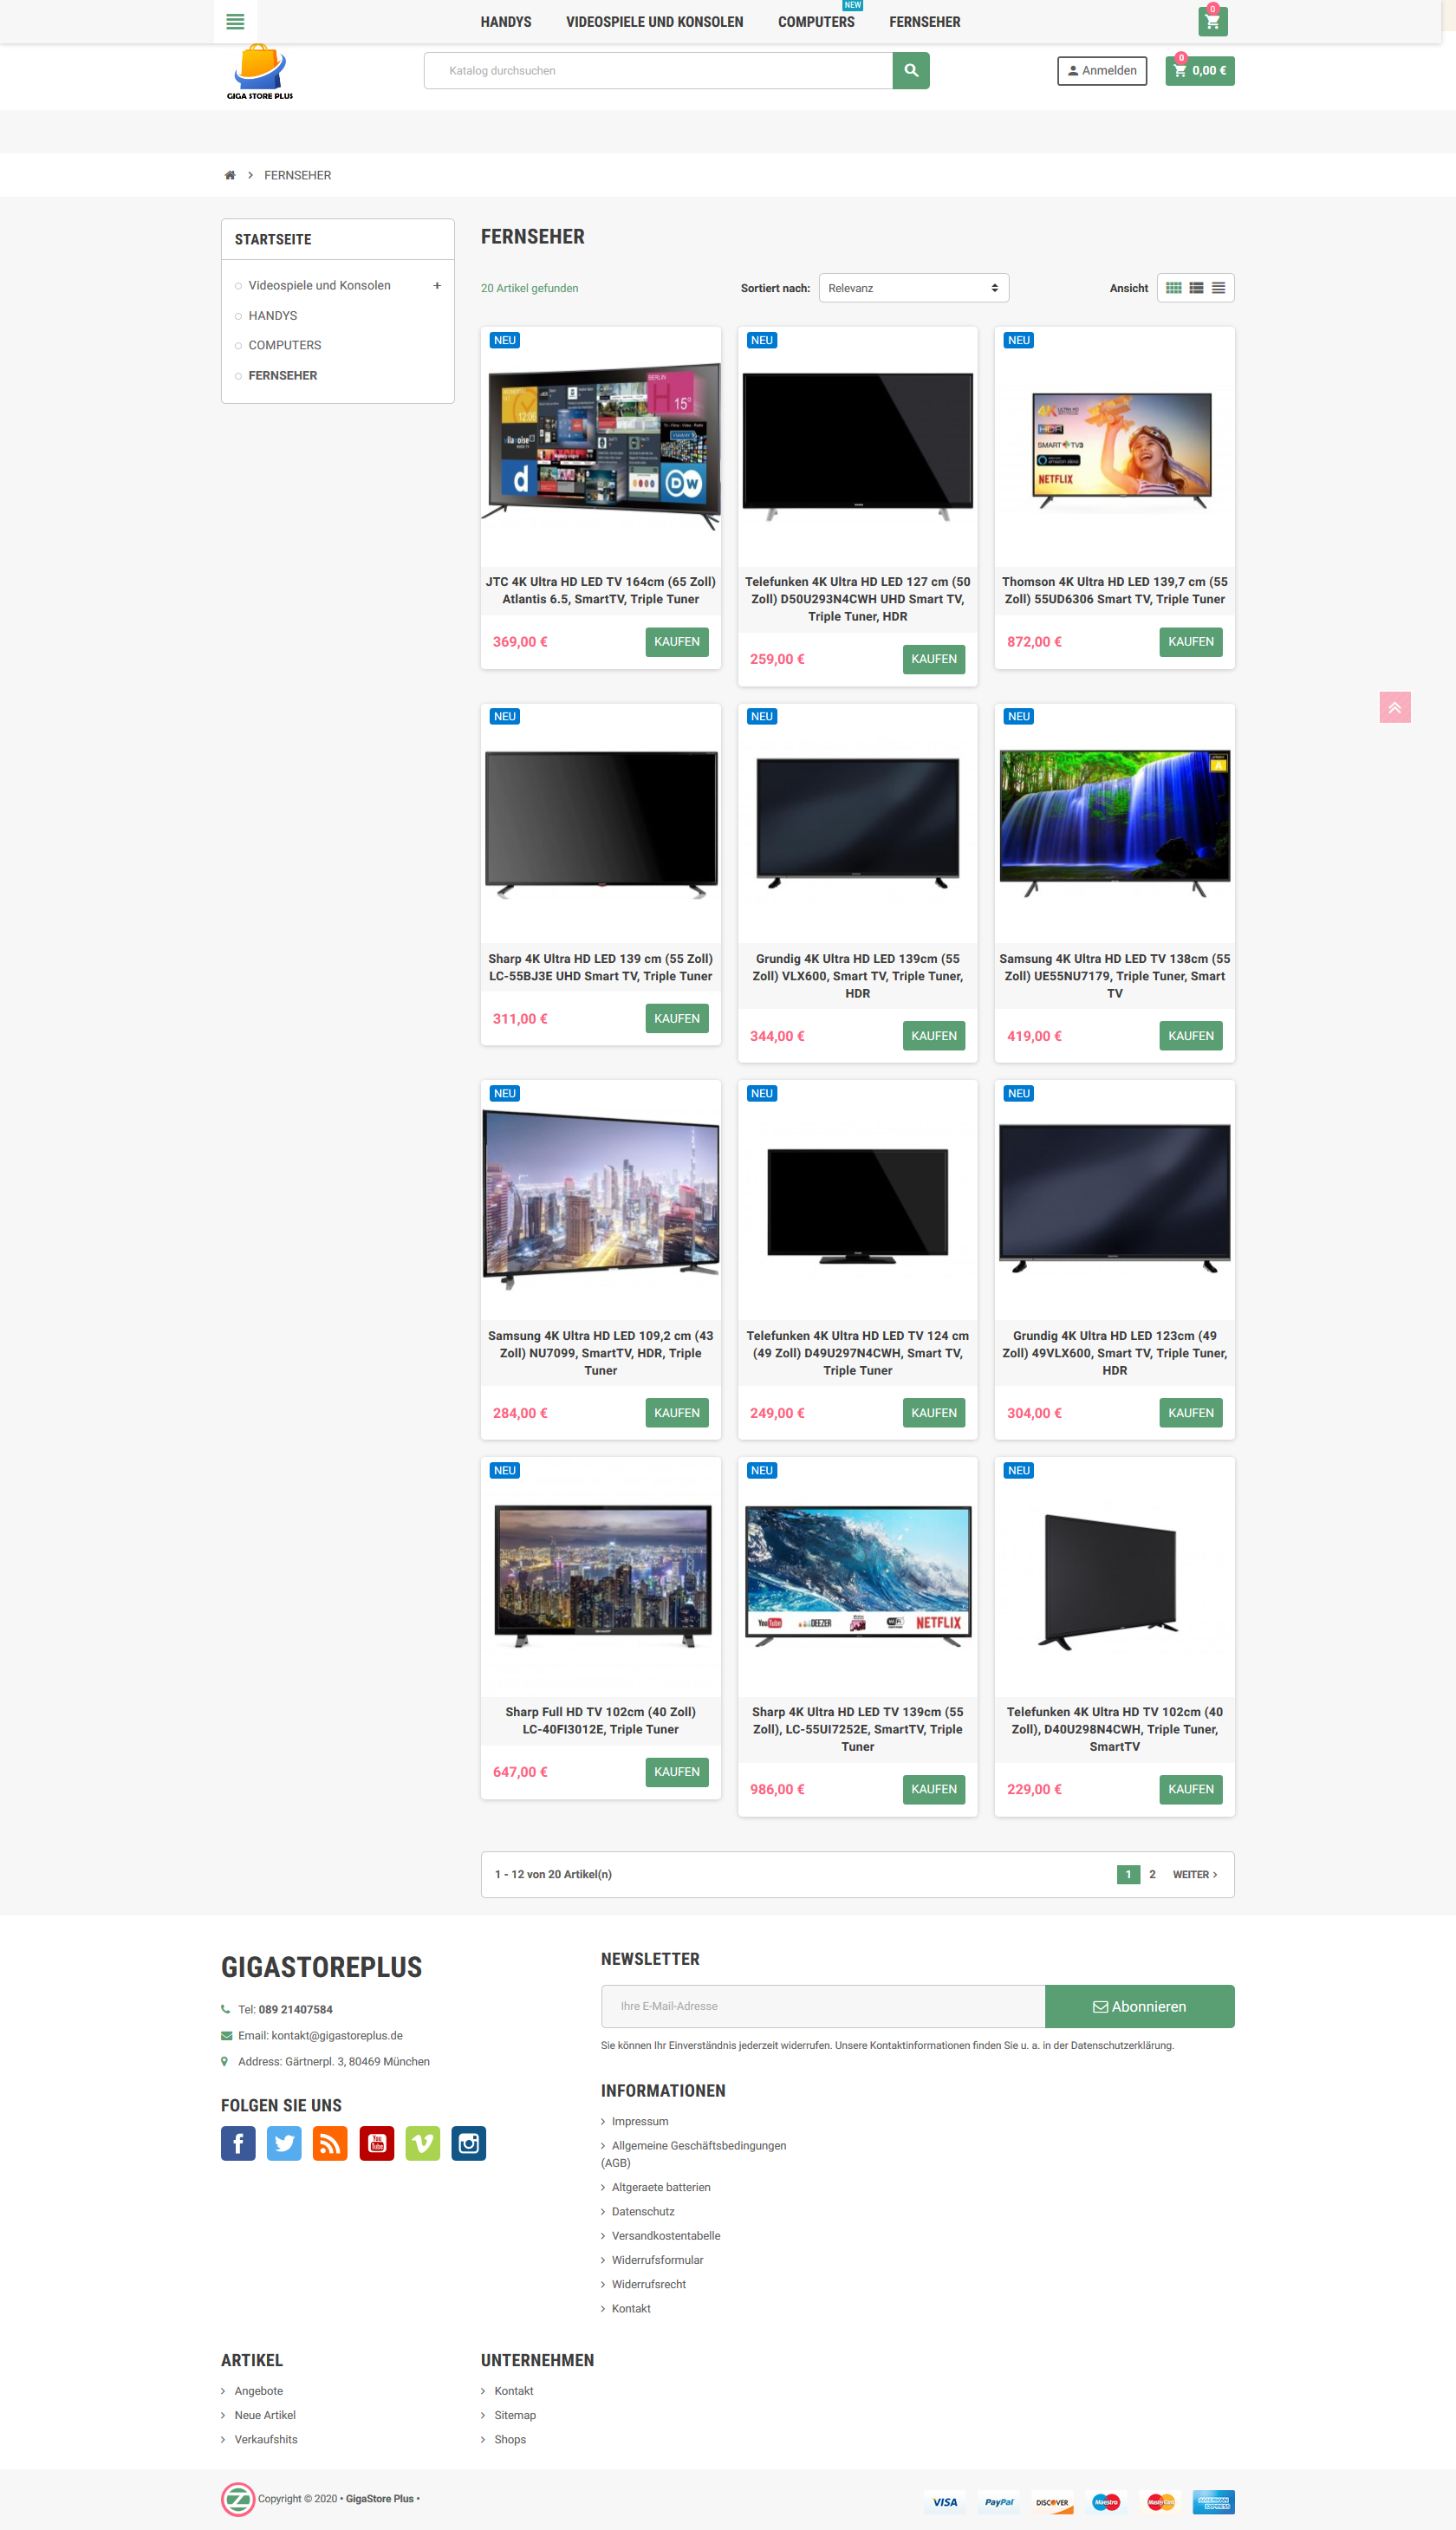Click the American Express payment icon
Image resolution: width=1456 pixels, height=2530 pixels.
pos(1214,2501)
